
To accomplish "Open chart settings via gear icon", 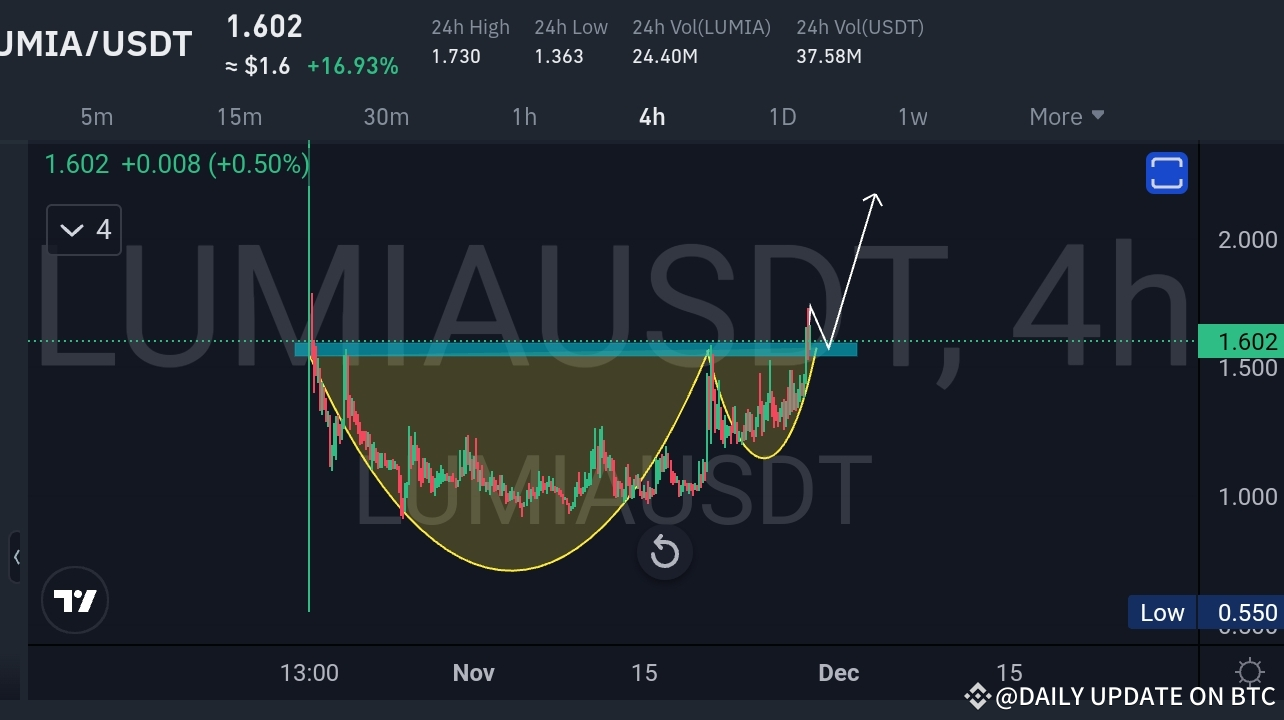I will [x=1249, y=673].
